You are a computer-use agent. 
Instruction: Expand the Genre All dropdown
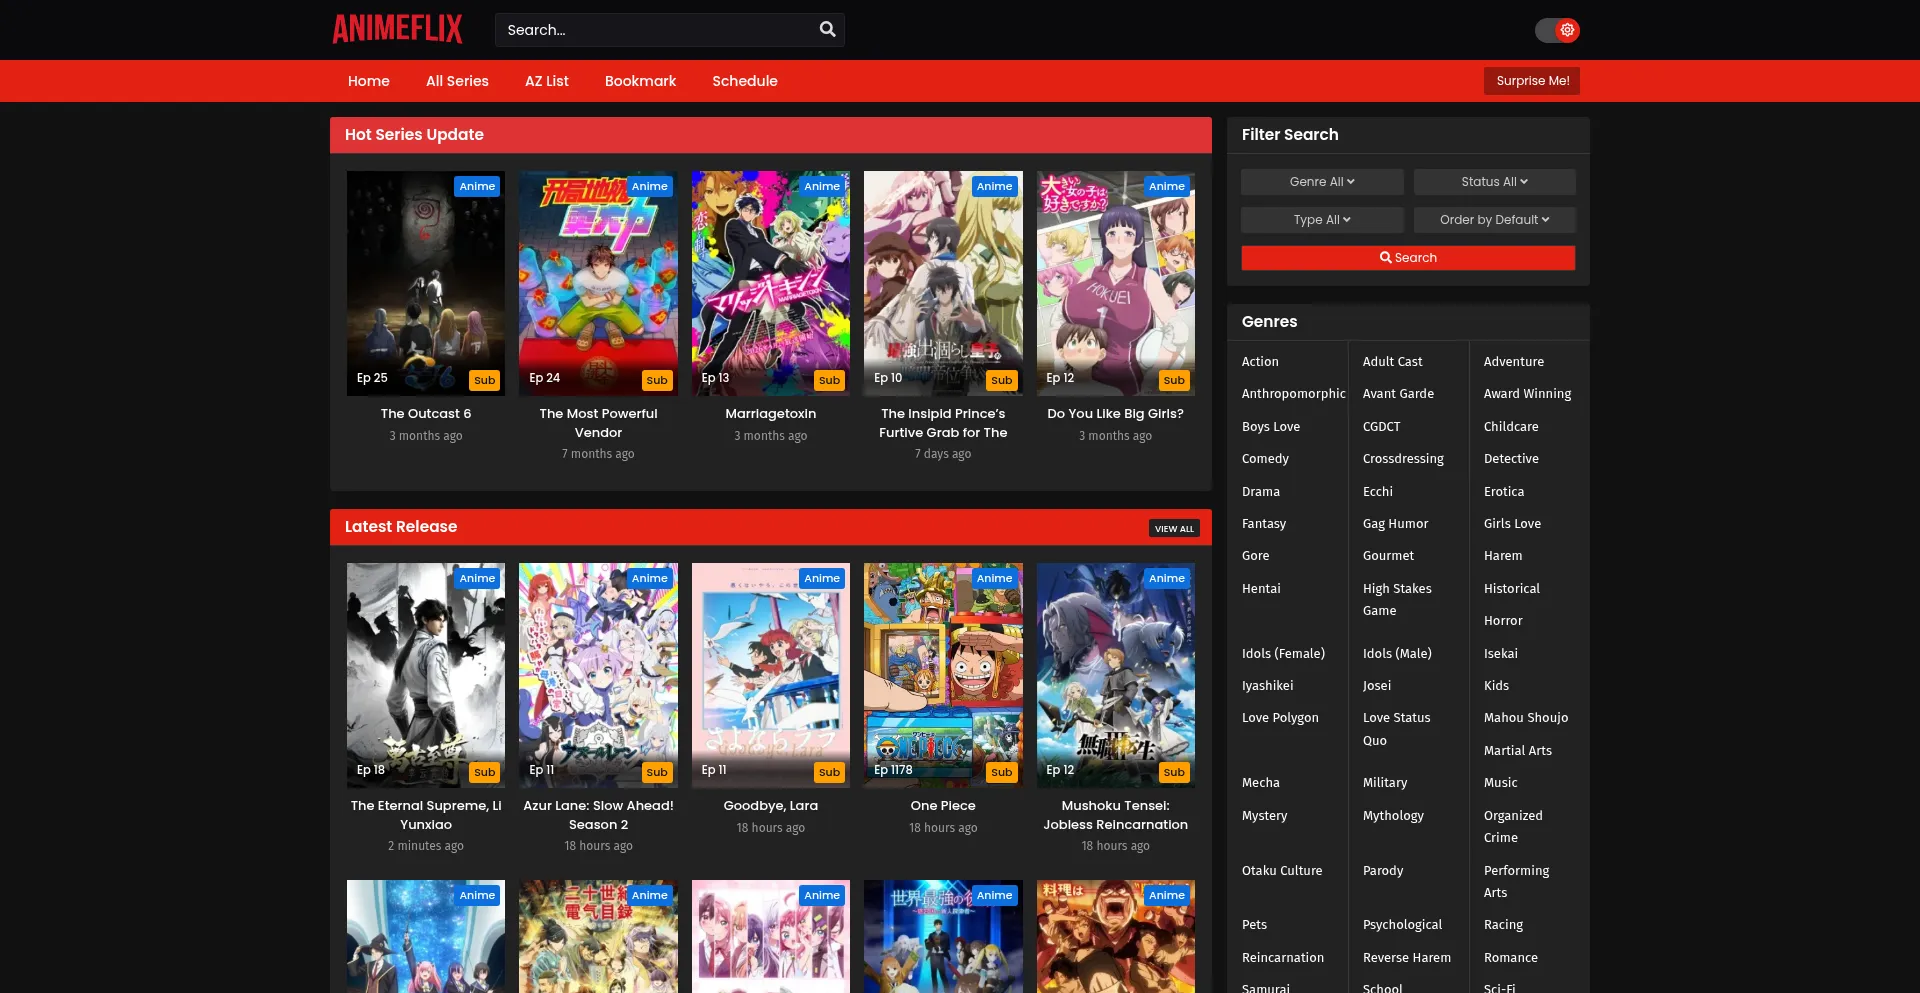click(1322, 182)
